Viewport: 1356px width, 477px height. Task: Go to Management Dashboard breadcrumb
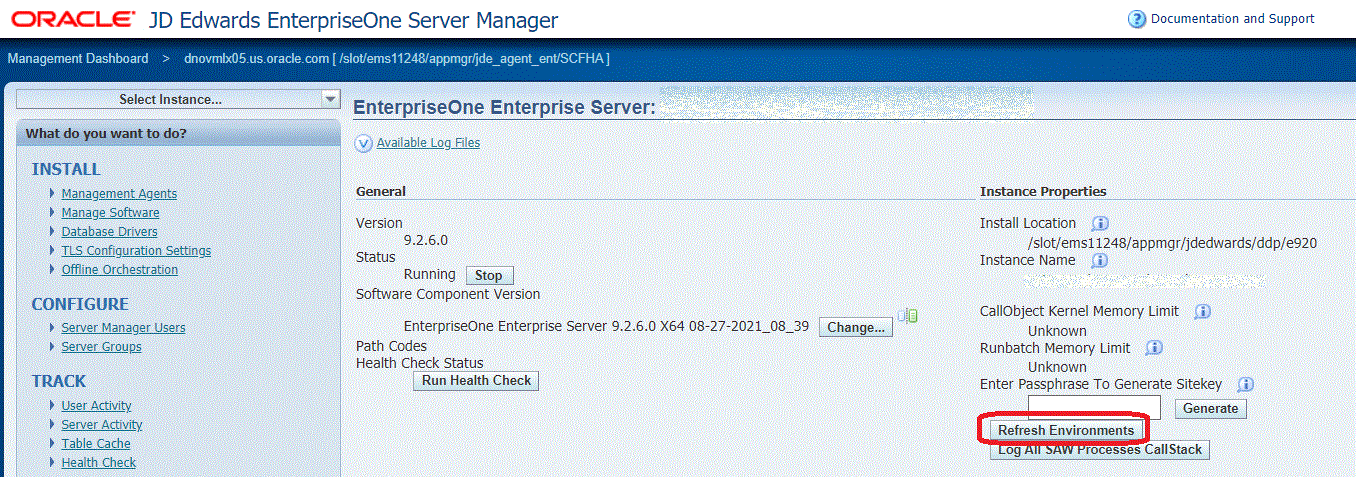click(x=78, y=58)
